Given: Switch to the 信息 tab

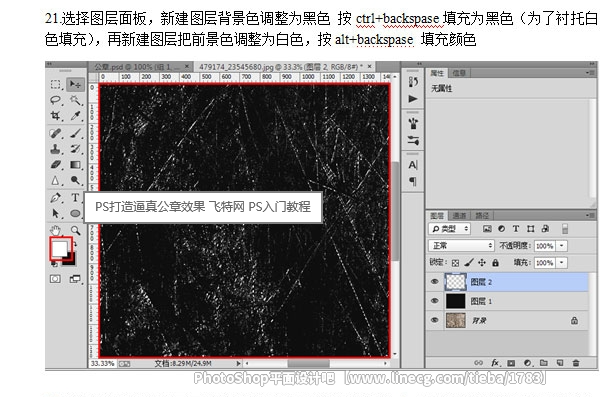Looking at the screenshot, I should tap(459, 73).
